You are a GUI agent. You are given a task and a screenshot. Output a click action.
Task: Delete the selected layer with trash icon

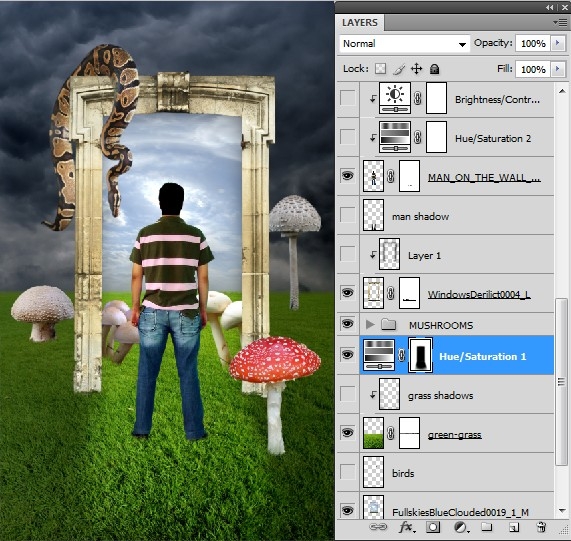pyautogui.click(x=541, y=527)
